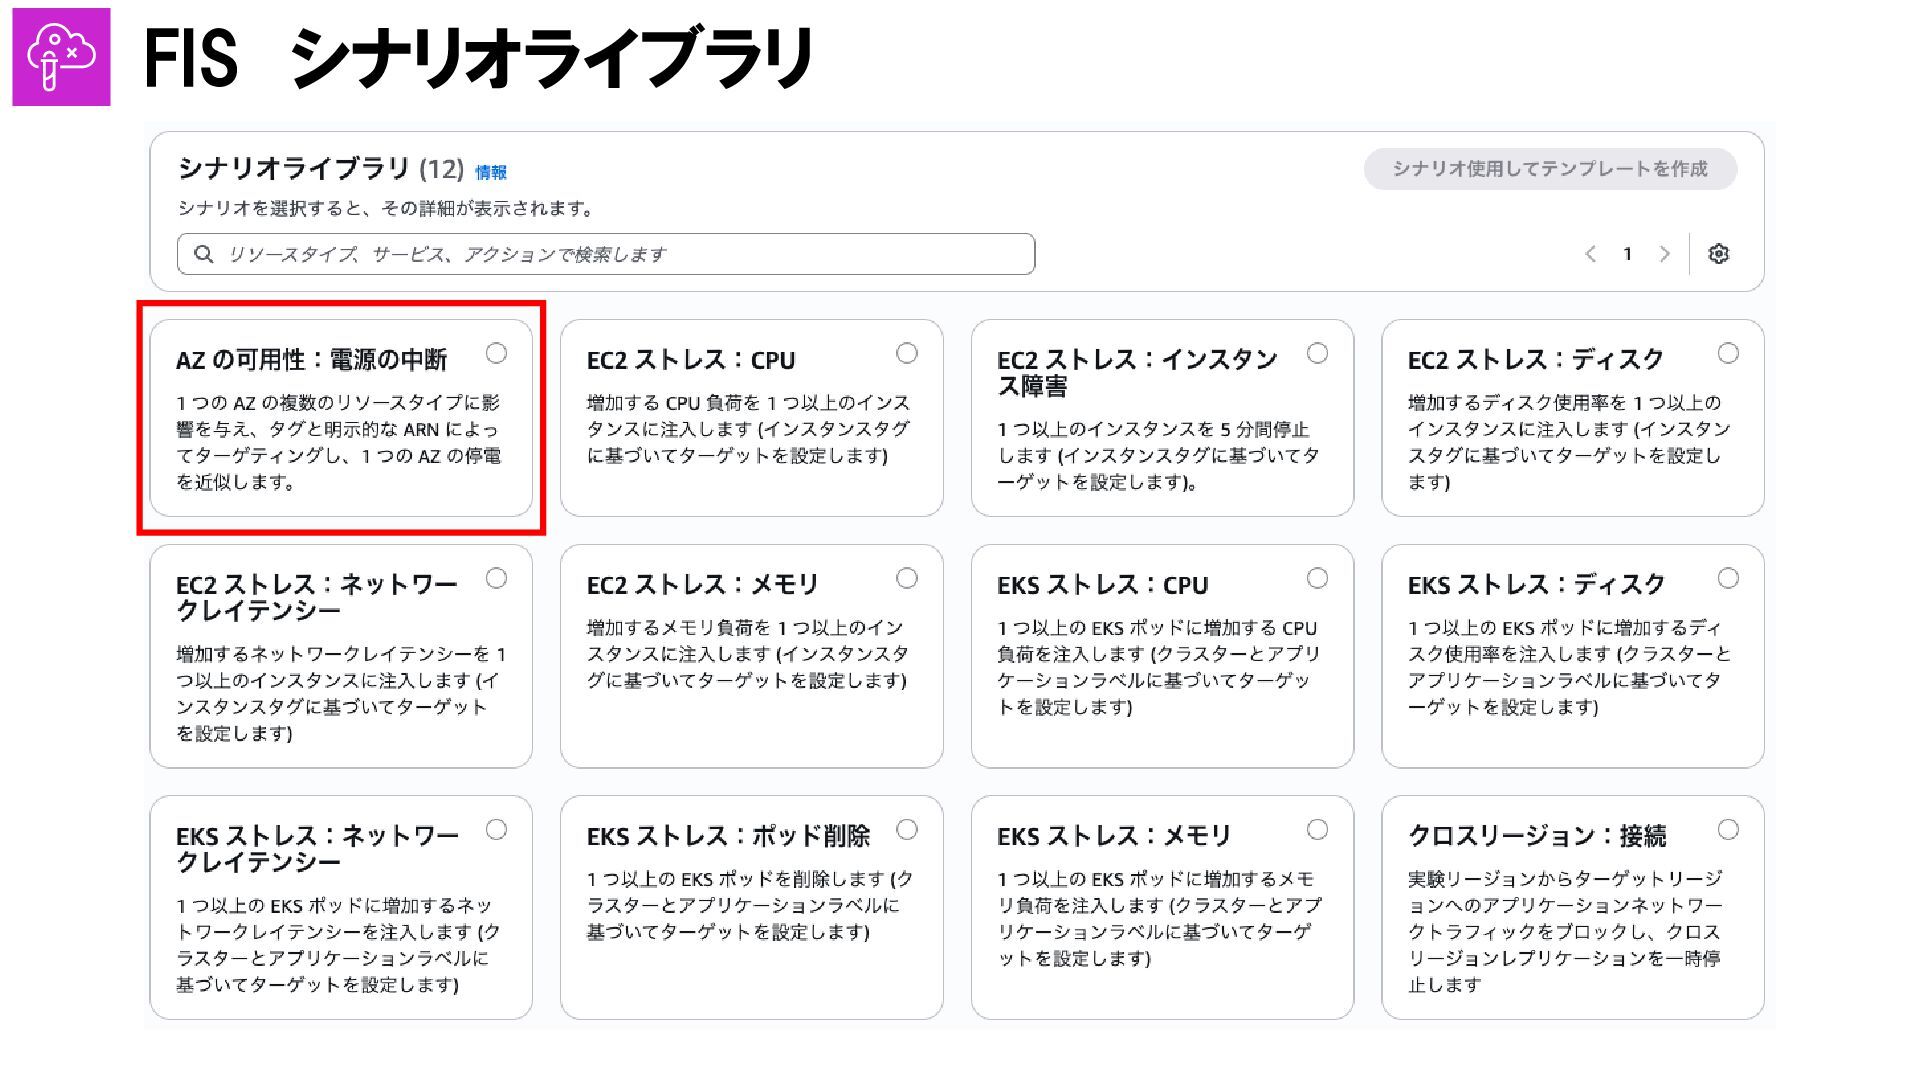Select クロスリージョン：接続 radio button
Screen dimensions: 1920x1080
(x=1728, y=829)
